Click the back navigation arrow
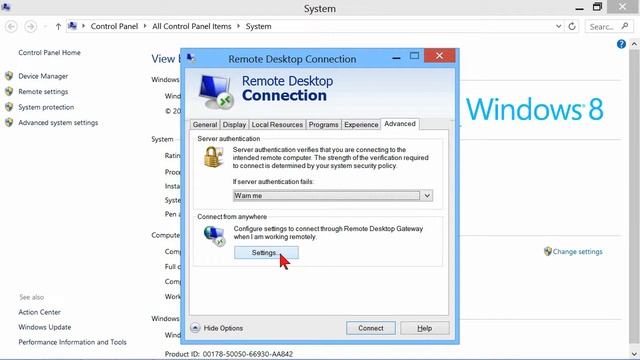 point(11,27)
